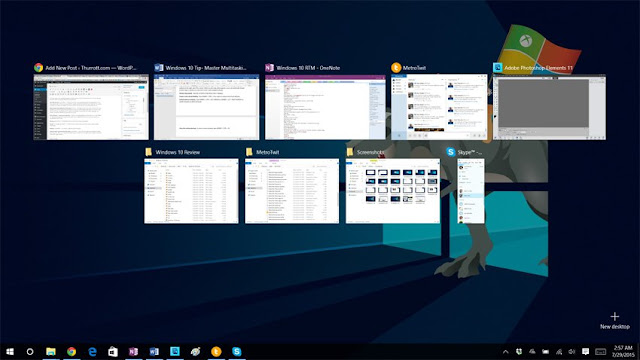Click the Cortana circle icon in taskbar
Screen dimensions: 640x360
[x=30, y=351]
